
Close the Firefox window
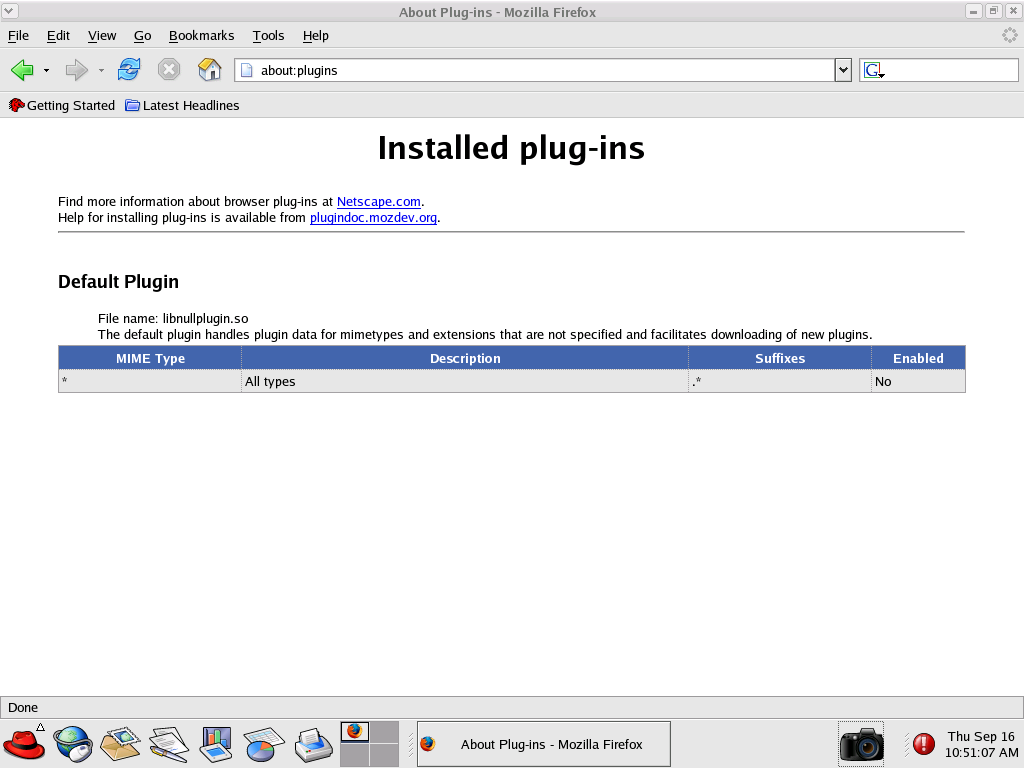tap(1013, 11)
